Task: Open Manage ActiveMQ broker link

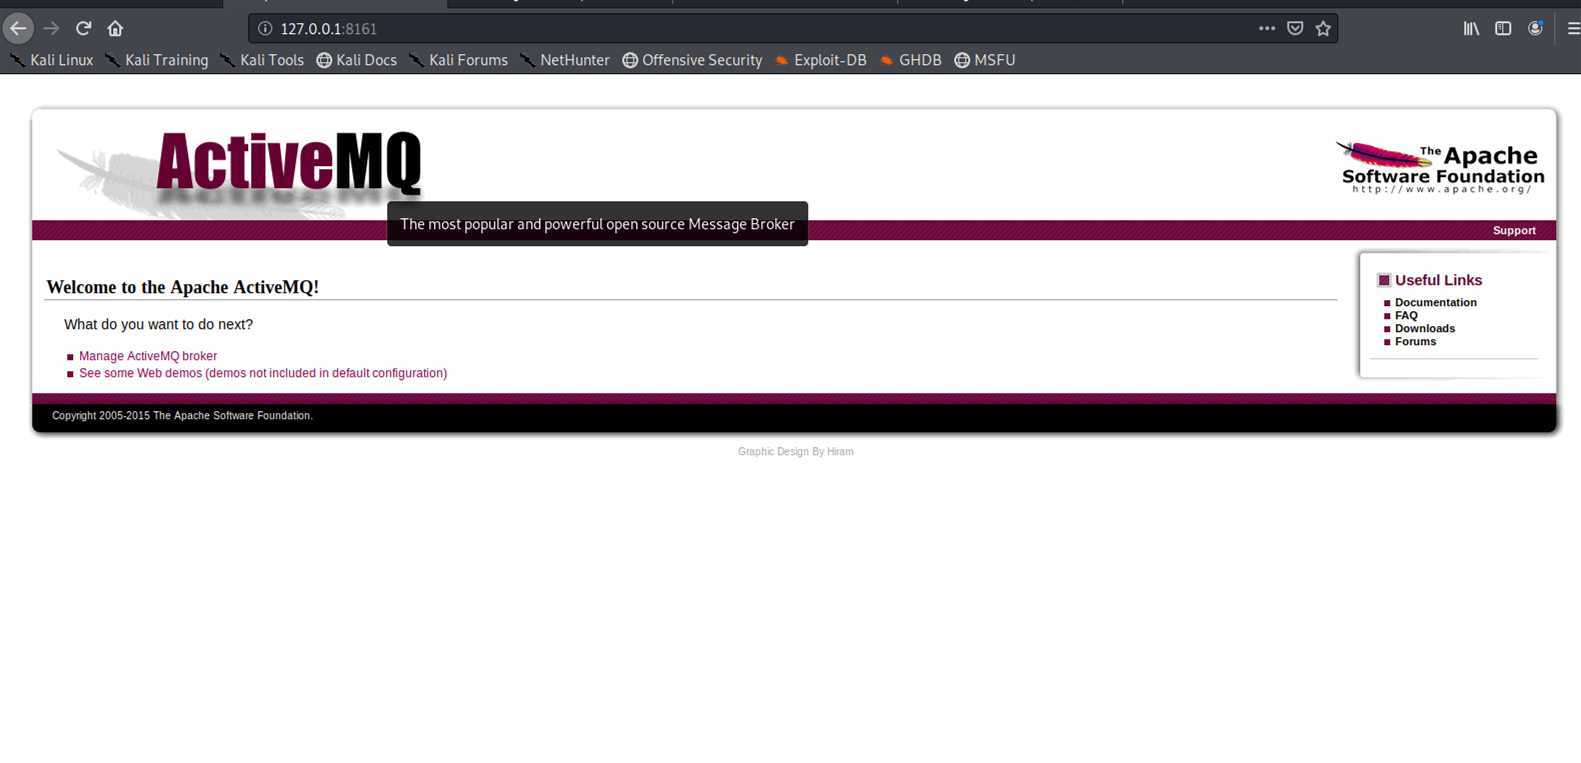Action: click(148, 356)
